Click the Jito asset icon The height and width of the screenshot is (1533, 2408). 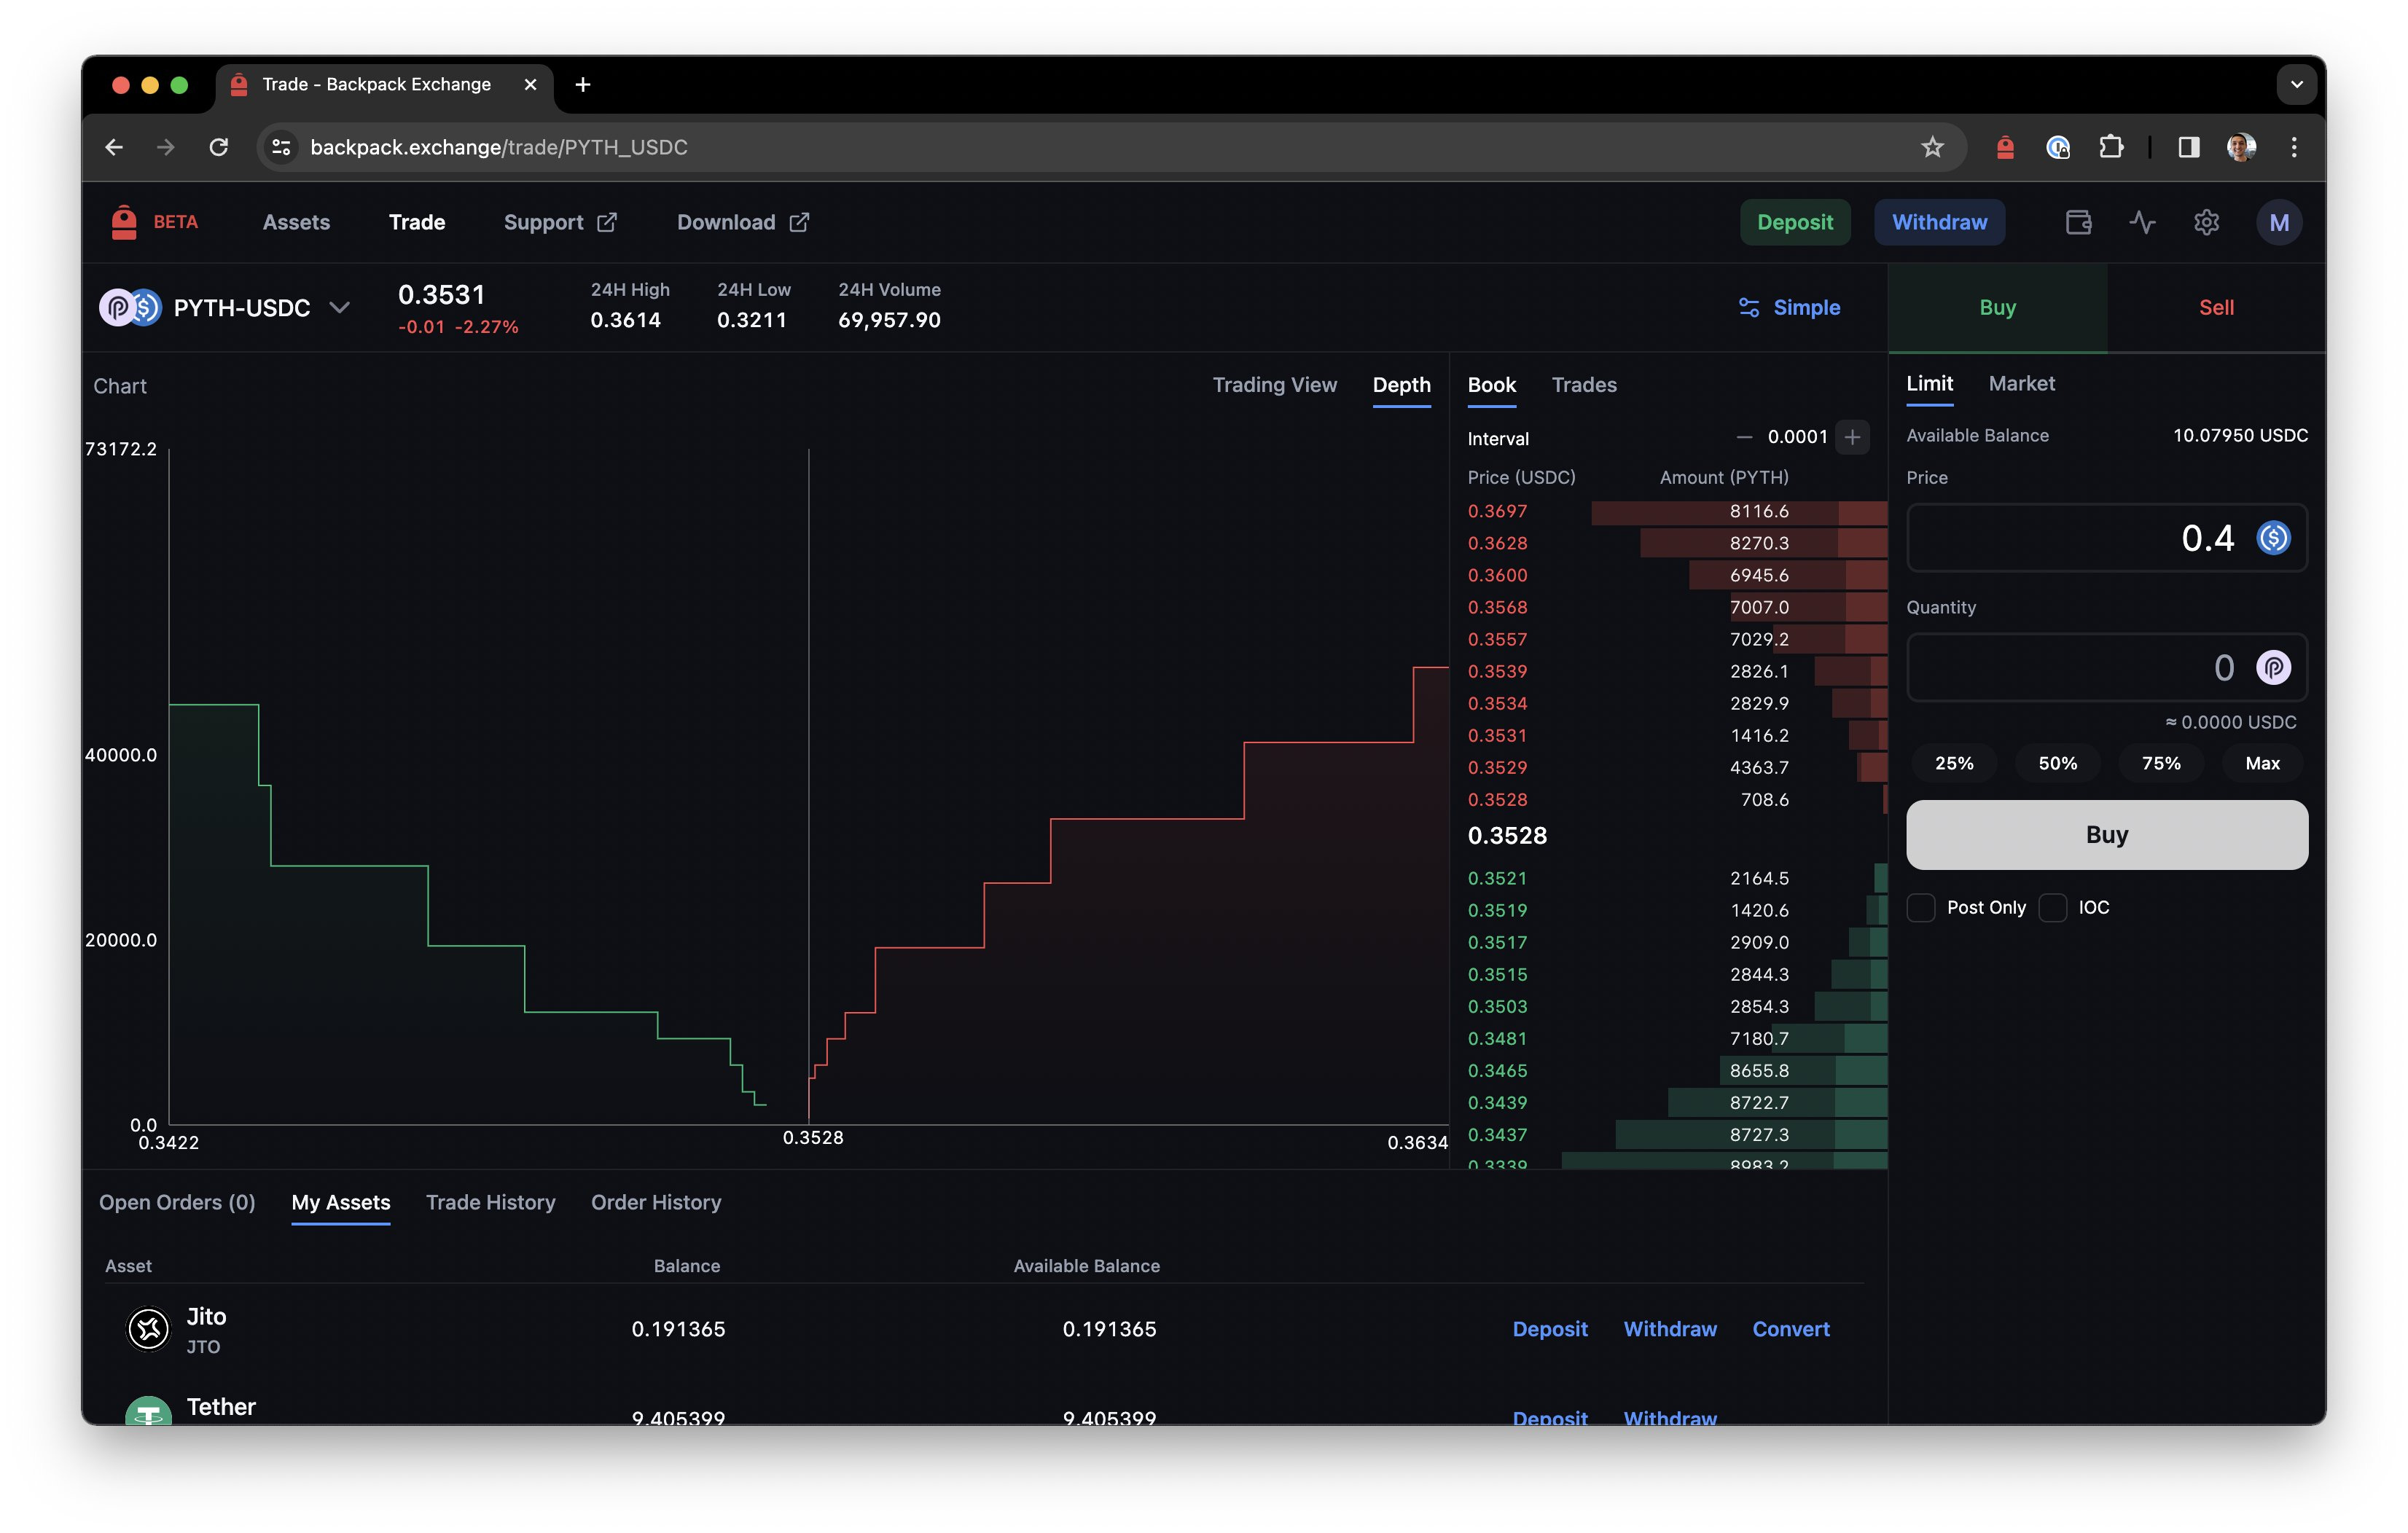click(x=149, y=1328)
